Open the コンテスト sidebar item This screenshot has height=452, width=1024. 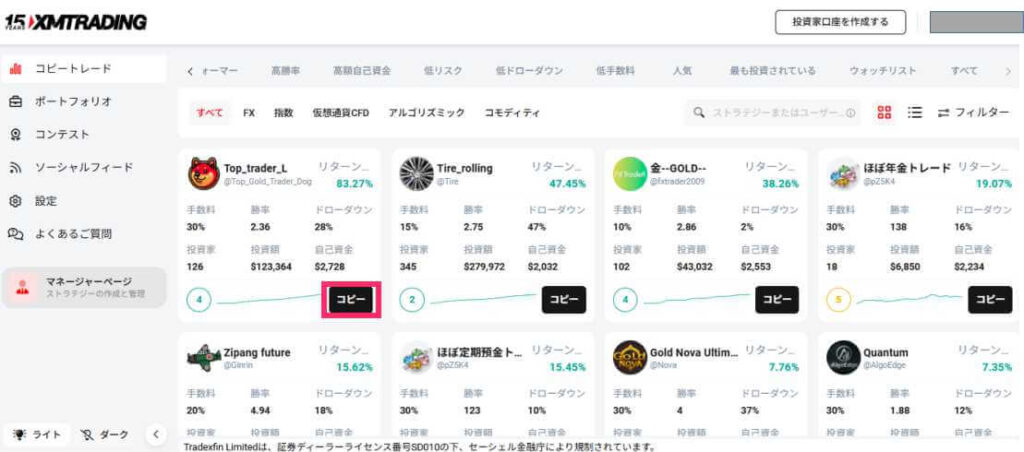point(62,134)
